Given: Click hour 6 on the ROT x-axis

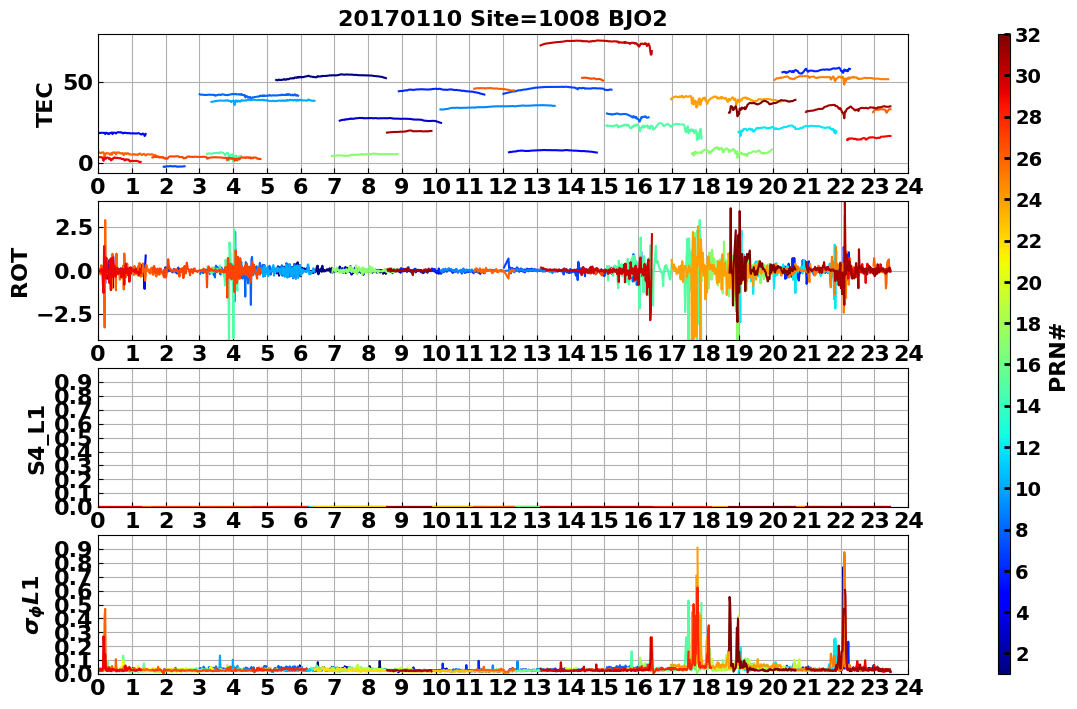Looking at the screenshot, I should pos(301,354).
